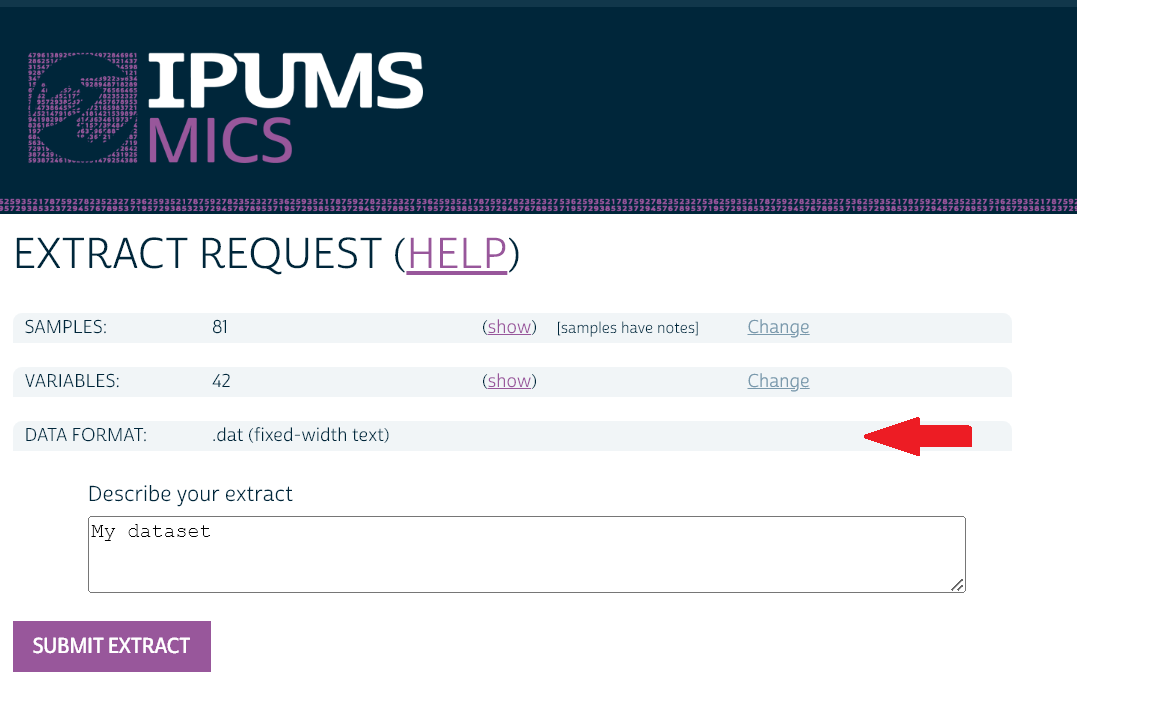Change the selected variables
This screenshot has height=705, width=1152.
pos(778,381)
